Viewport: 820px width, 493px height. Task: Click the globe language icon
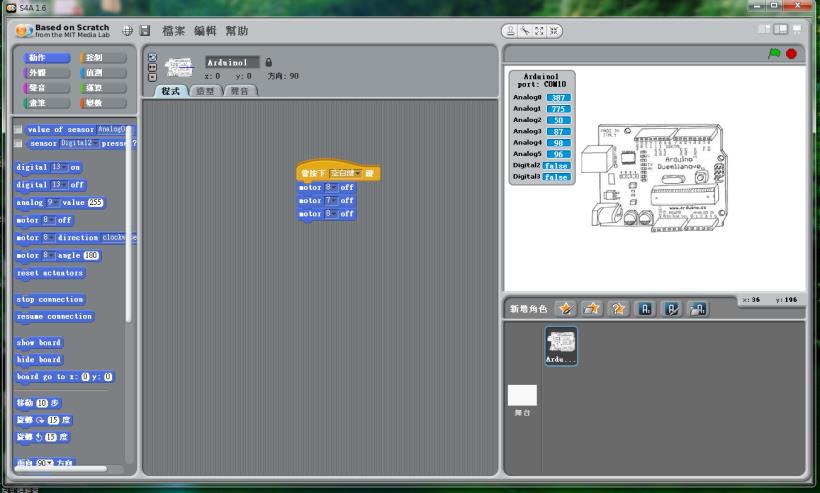128,31
